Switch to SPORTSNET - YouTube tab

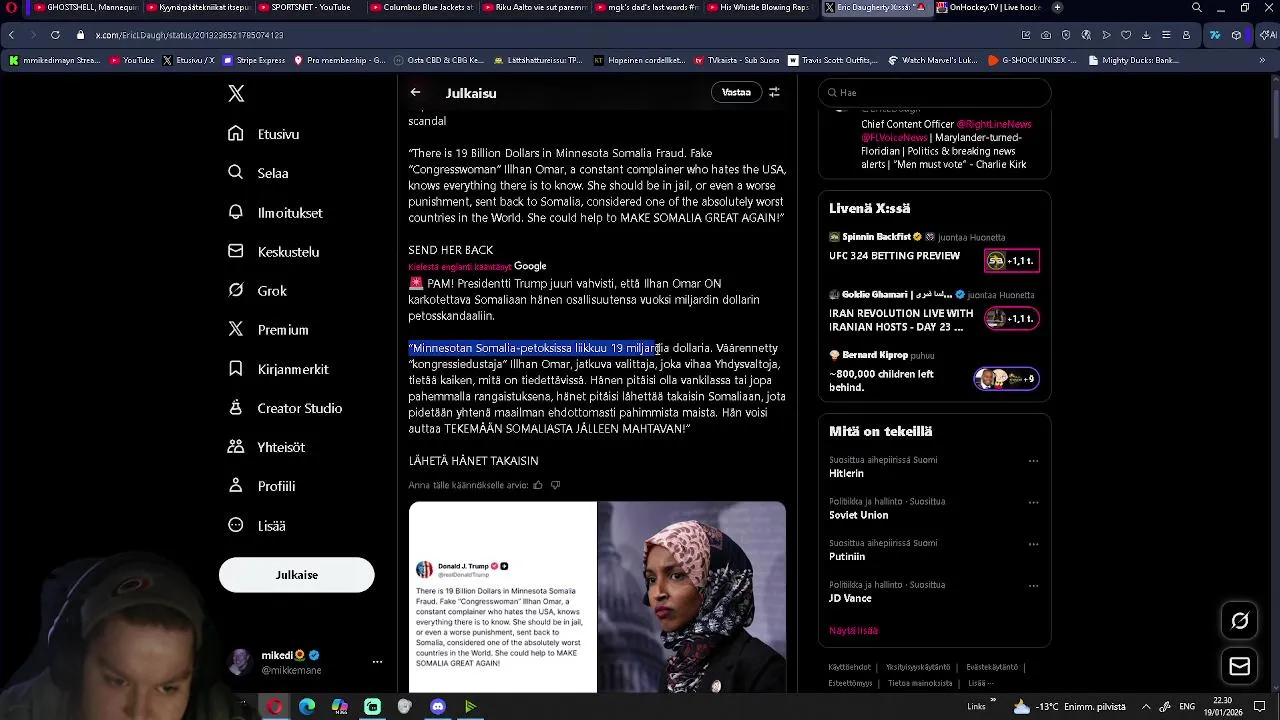(311, 8)
